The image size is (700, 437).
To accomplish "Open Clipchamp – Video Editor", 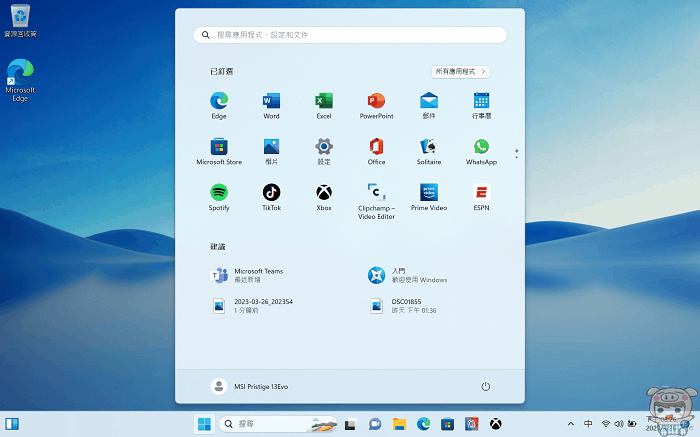I will click(x=376, y=201).
